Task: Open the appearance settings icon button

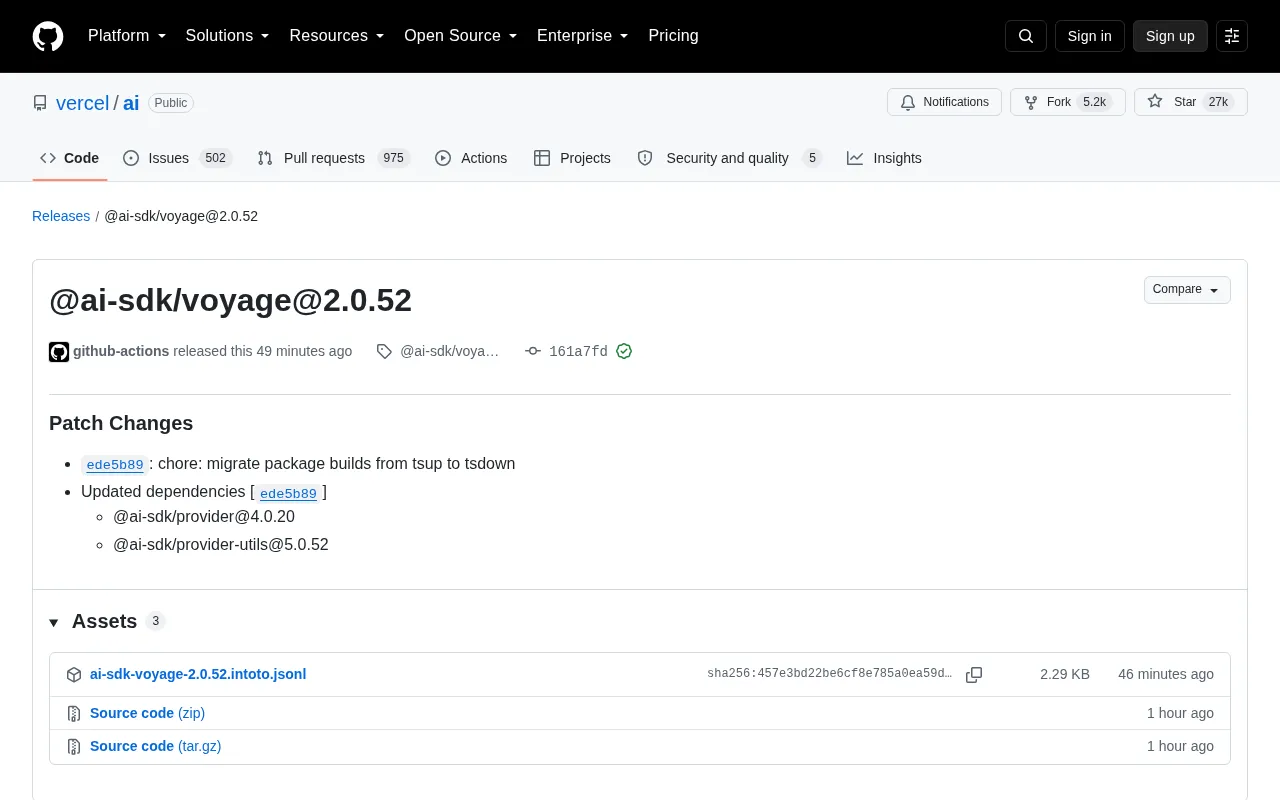Action: pos(1232,36)
